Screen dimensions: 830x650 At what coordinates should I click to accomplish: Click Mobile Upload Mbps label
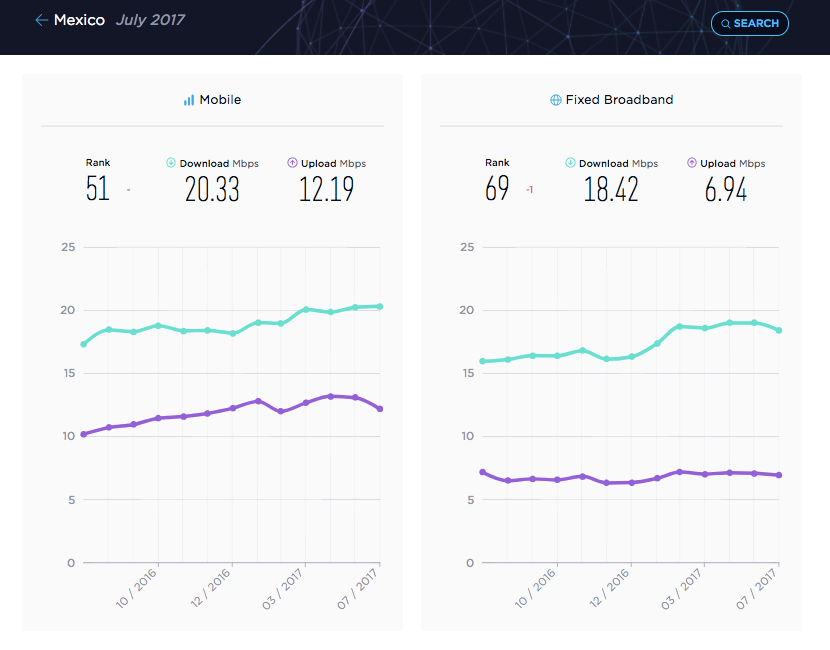[x=333, y=164]
